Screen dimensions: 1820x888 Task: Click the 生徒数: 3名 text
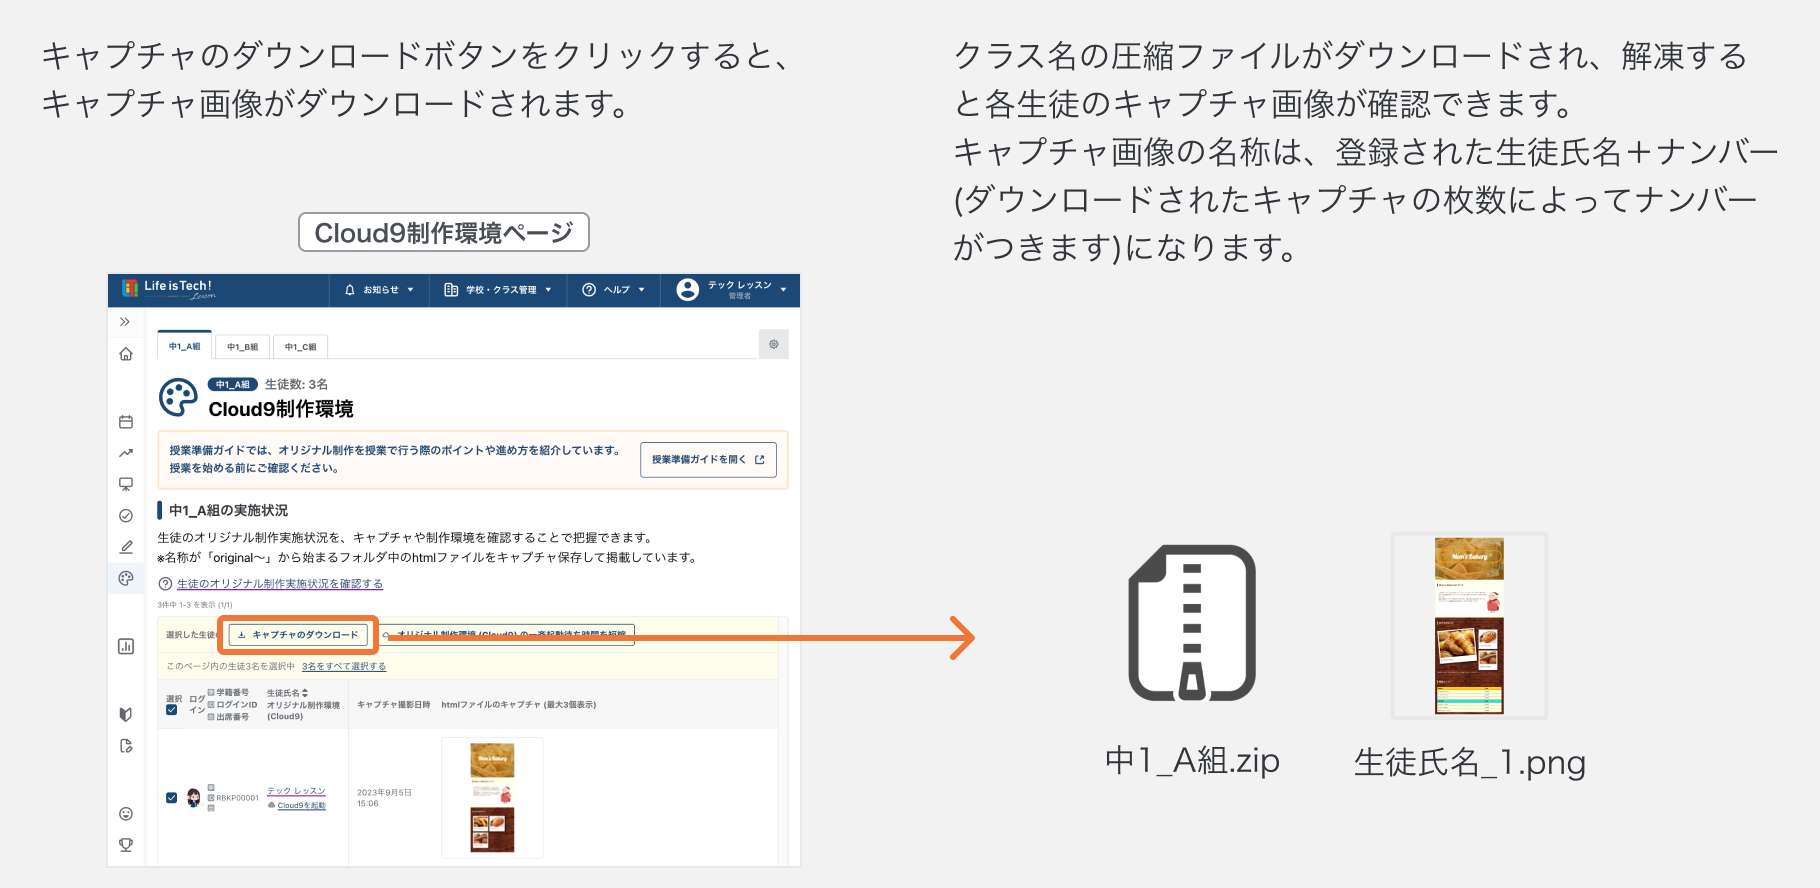pyautogui.click(x=296, y=384)
